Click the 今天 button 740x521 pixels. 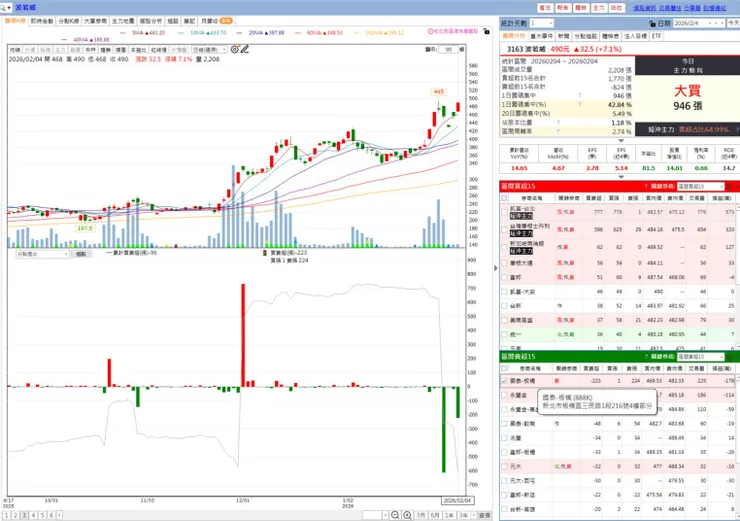point(733,23)
